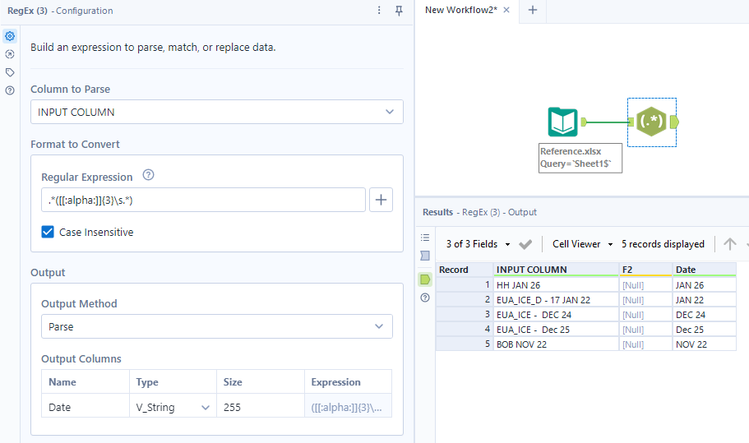Open the 3 of 3 Fields selector
The image size is (749, 443).
tap(478, 244)
